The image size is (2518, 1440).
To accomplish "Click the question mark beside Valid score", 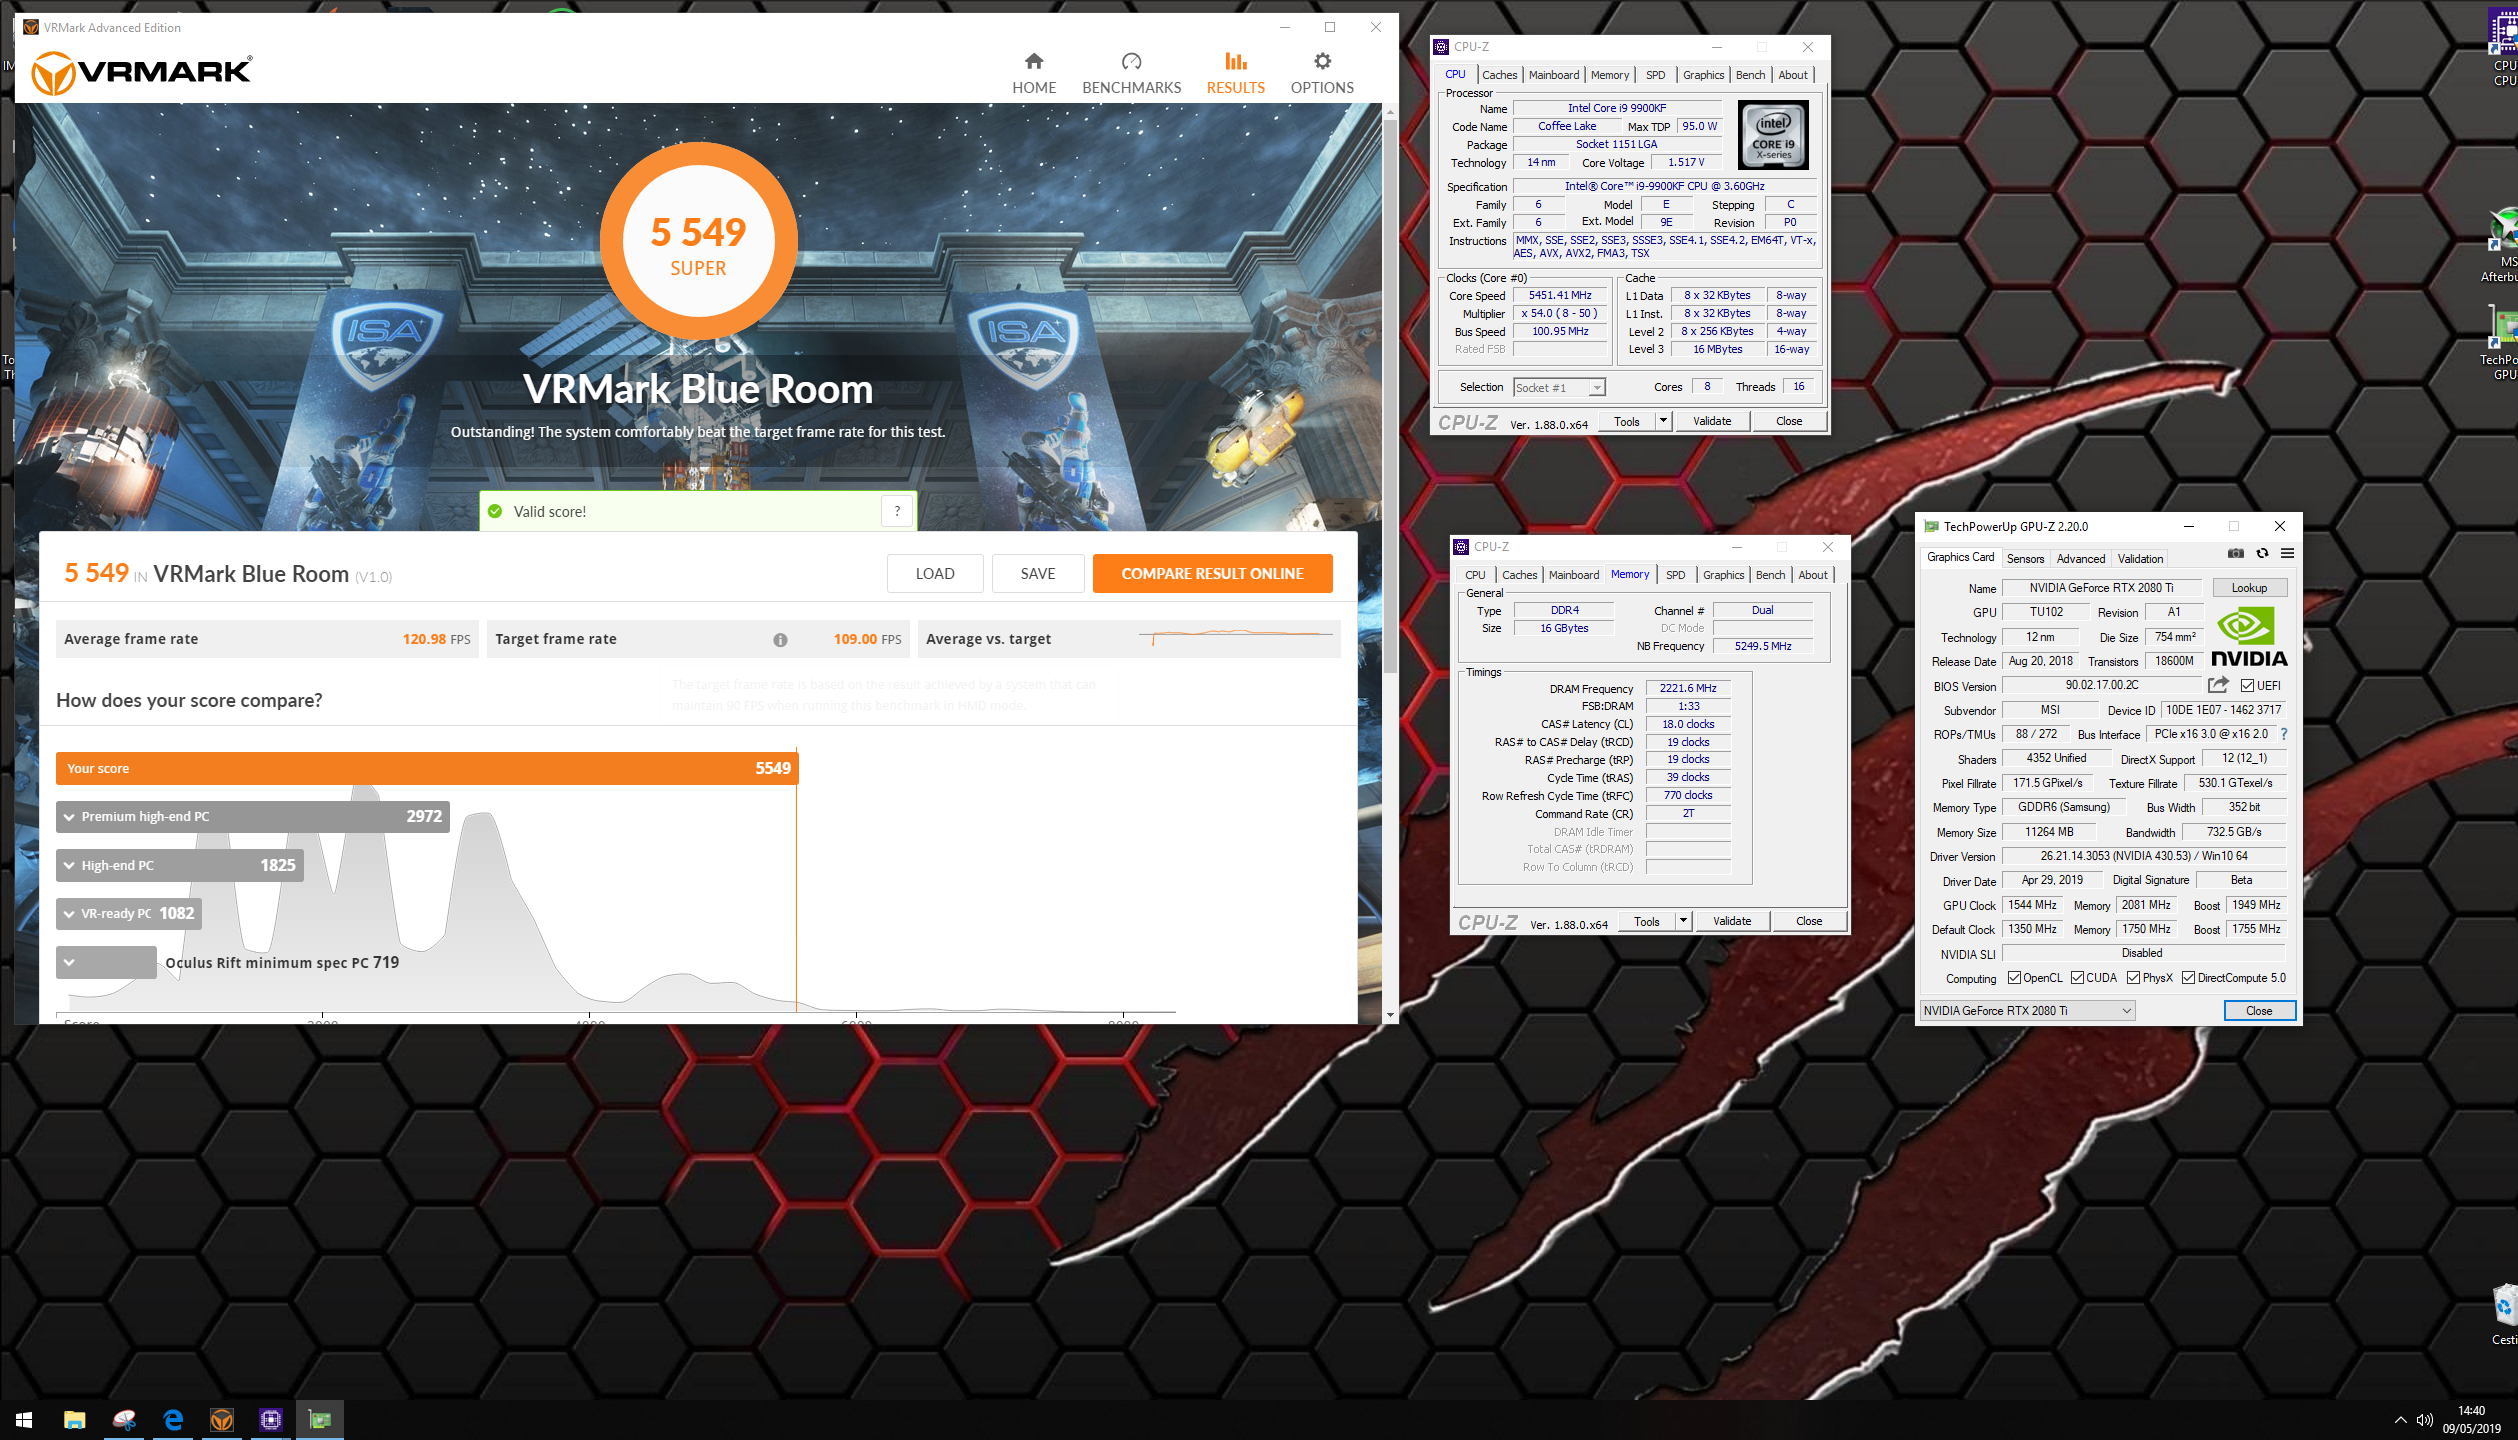I will 897,511.
